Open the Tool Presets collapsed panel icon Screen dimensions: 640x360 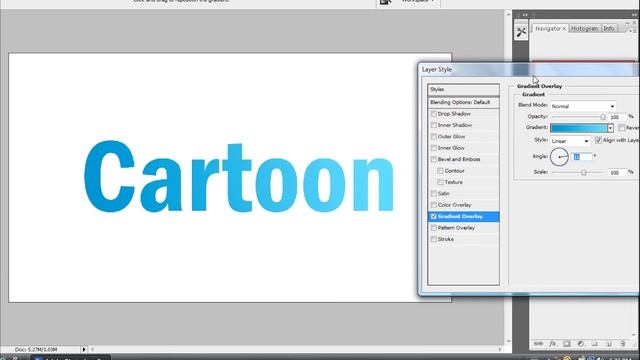pyautogui.click(x=521, y=32)
